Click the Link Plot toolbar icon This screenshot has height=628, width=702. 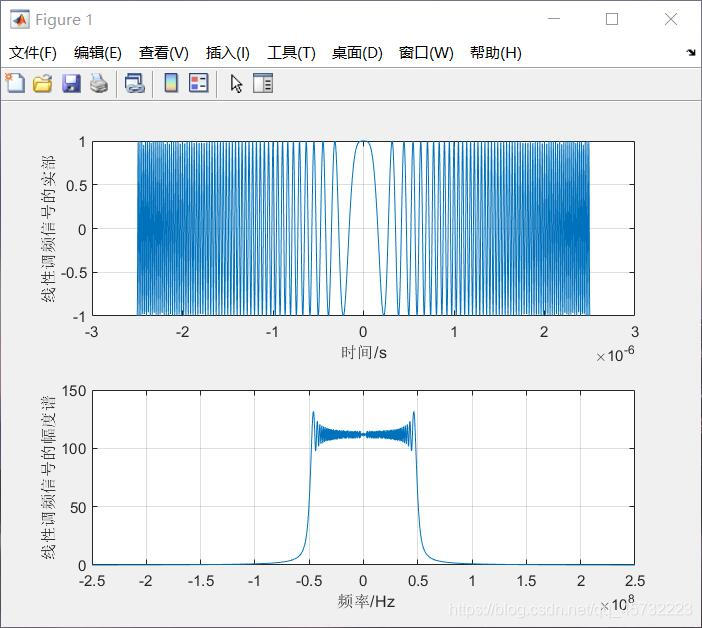click(135, 83)
